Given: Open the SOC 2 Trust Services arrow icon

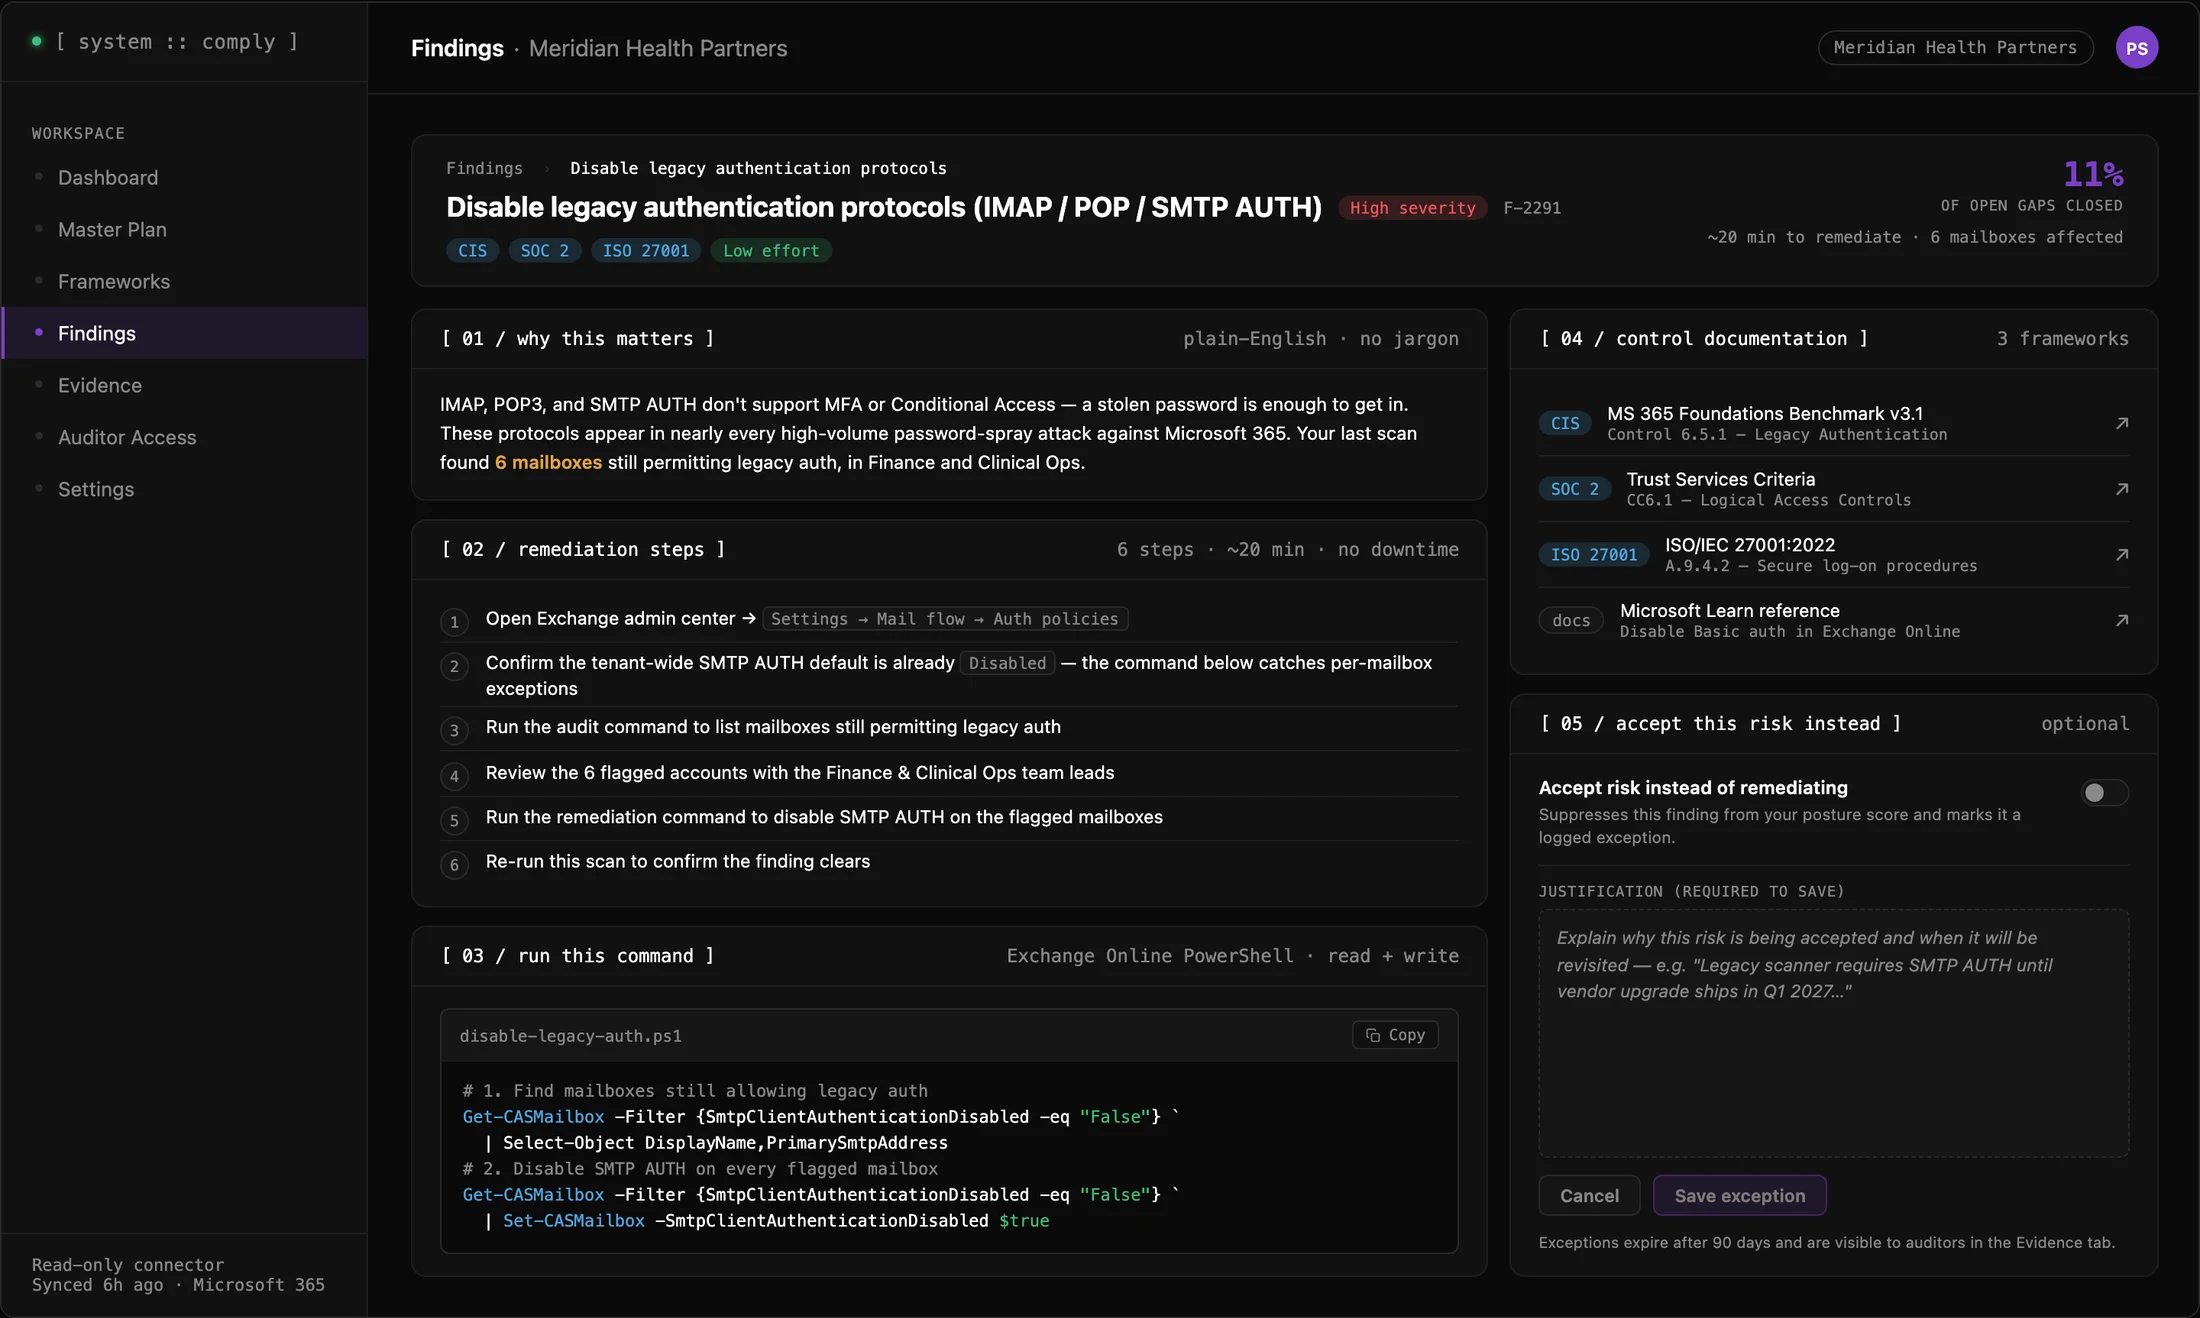Looking at the screenshot, I should (2121, 489).
